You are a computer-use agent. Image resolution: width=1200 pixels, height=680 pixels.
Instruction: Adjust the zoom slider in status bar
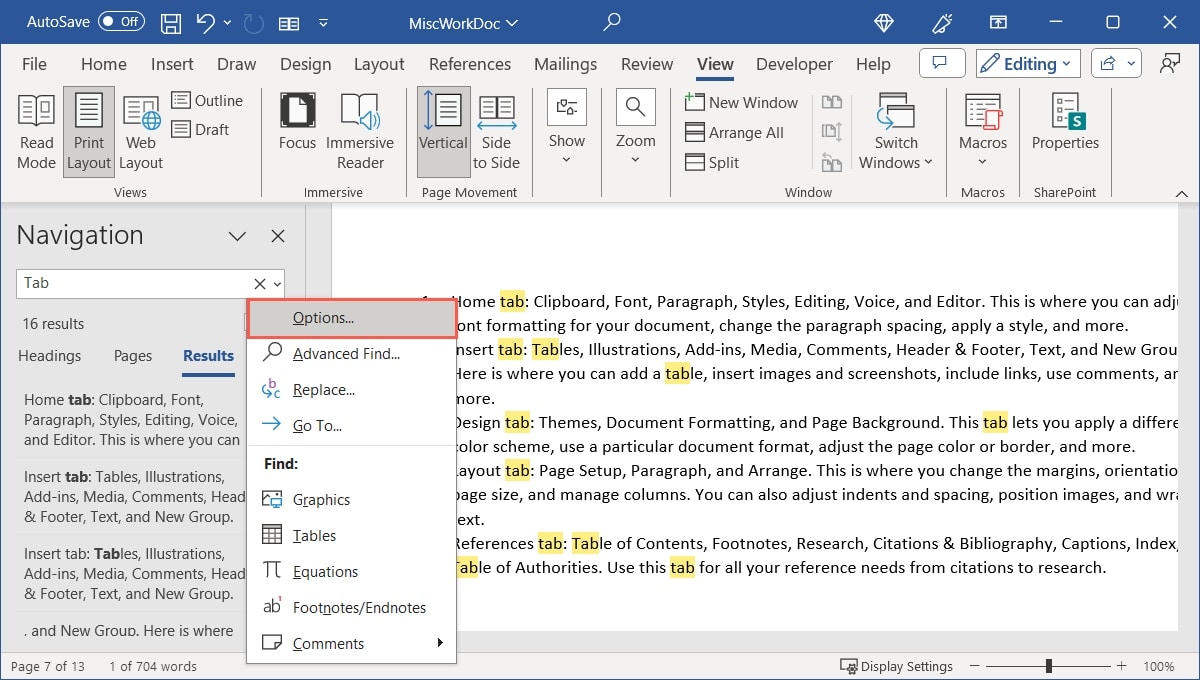pyautogui.click(x=1047, y=665)
